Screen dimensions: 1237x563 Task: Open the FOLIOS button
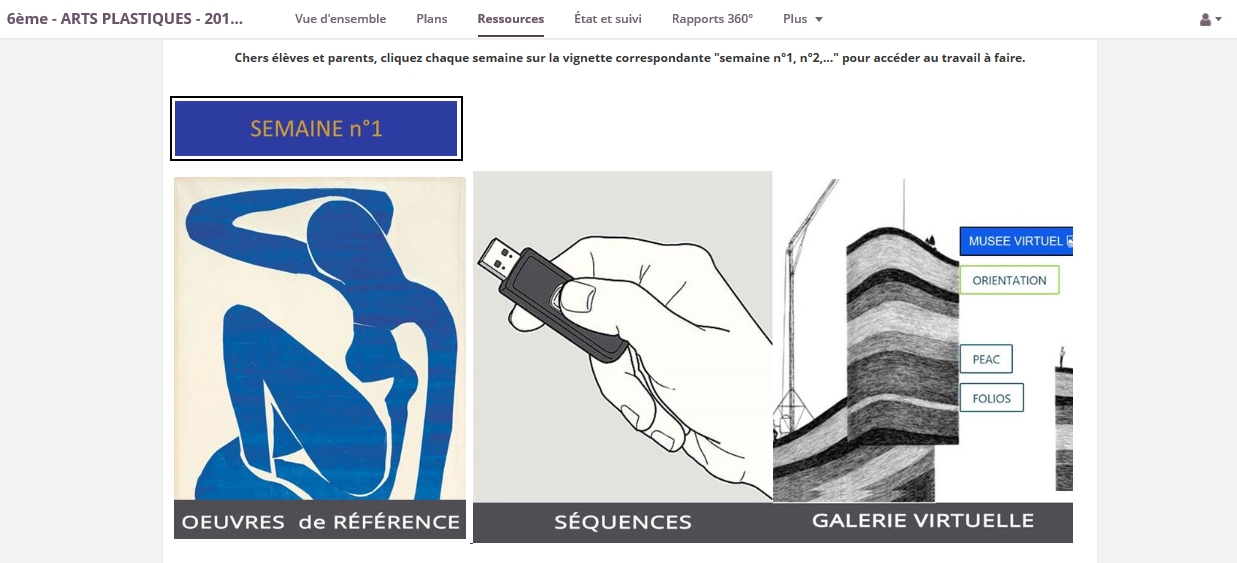[992, 398]
